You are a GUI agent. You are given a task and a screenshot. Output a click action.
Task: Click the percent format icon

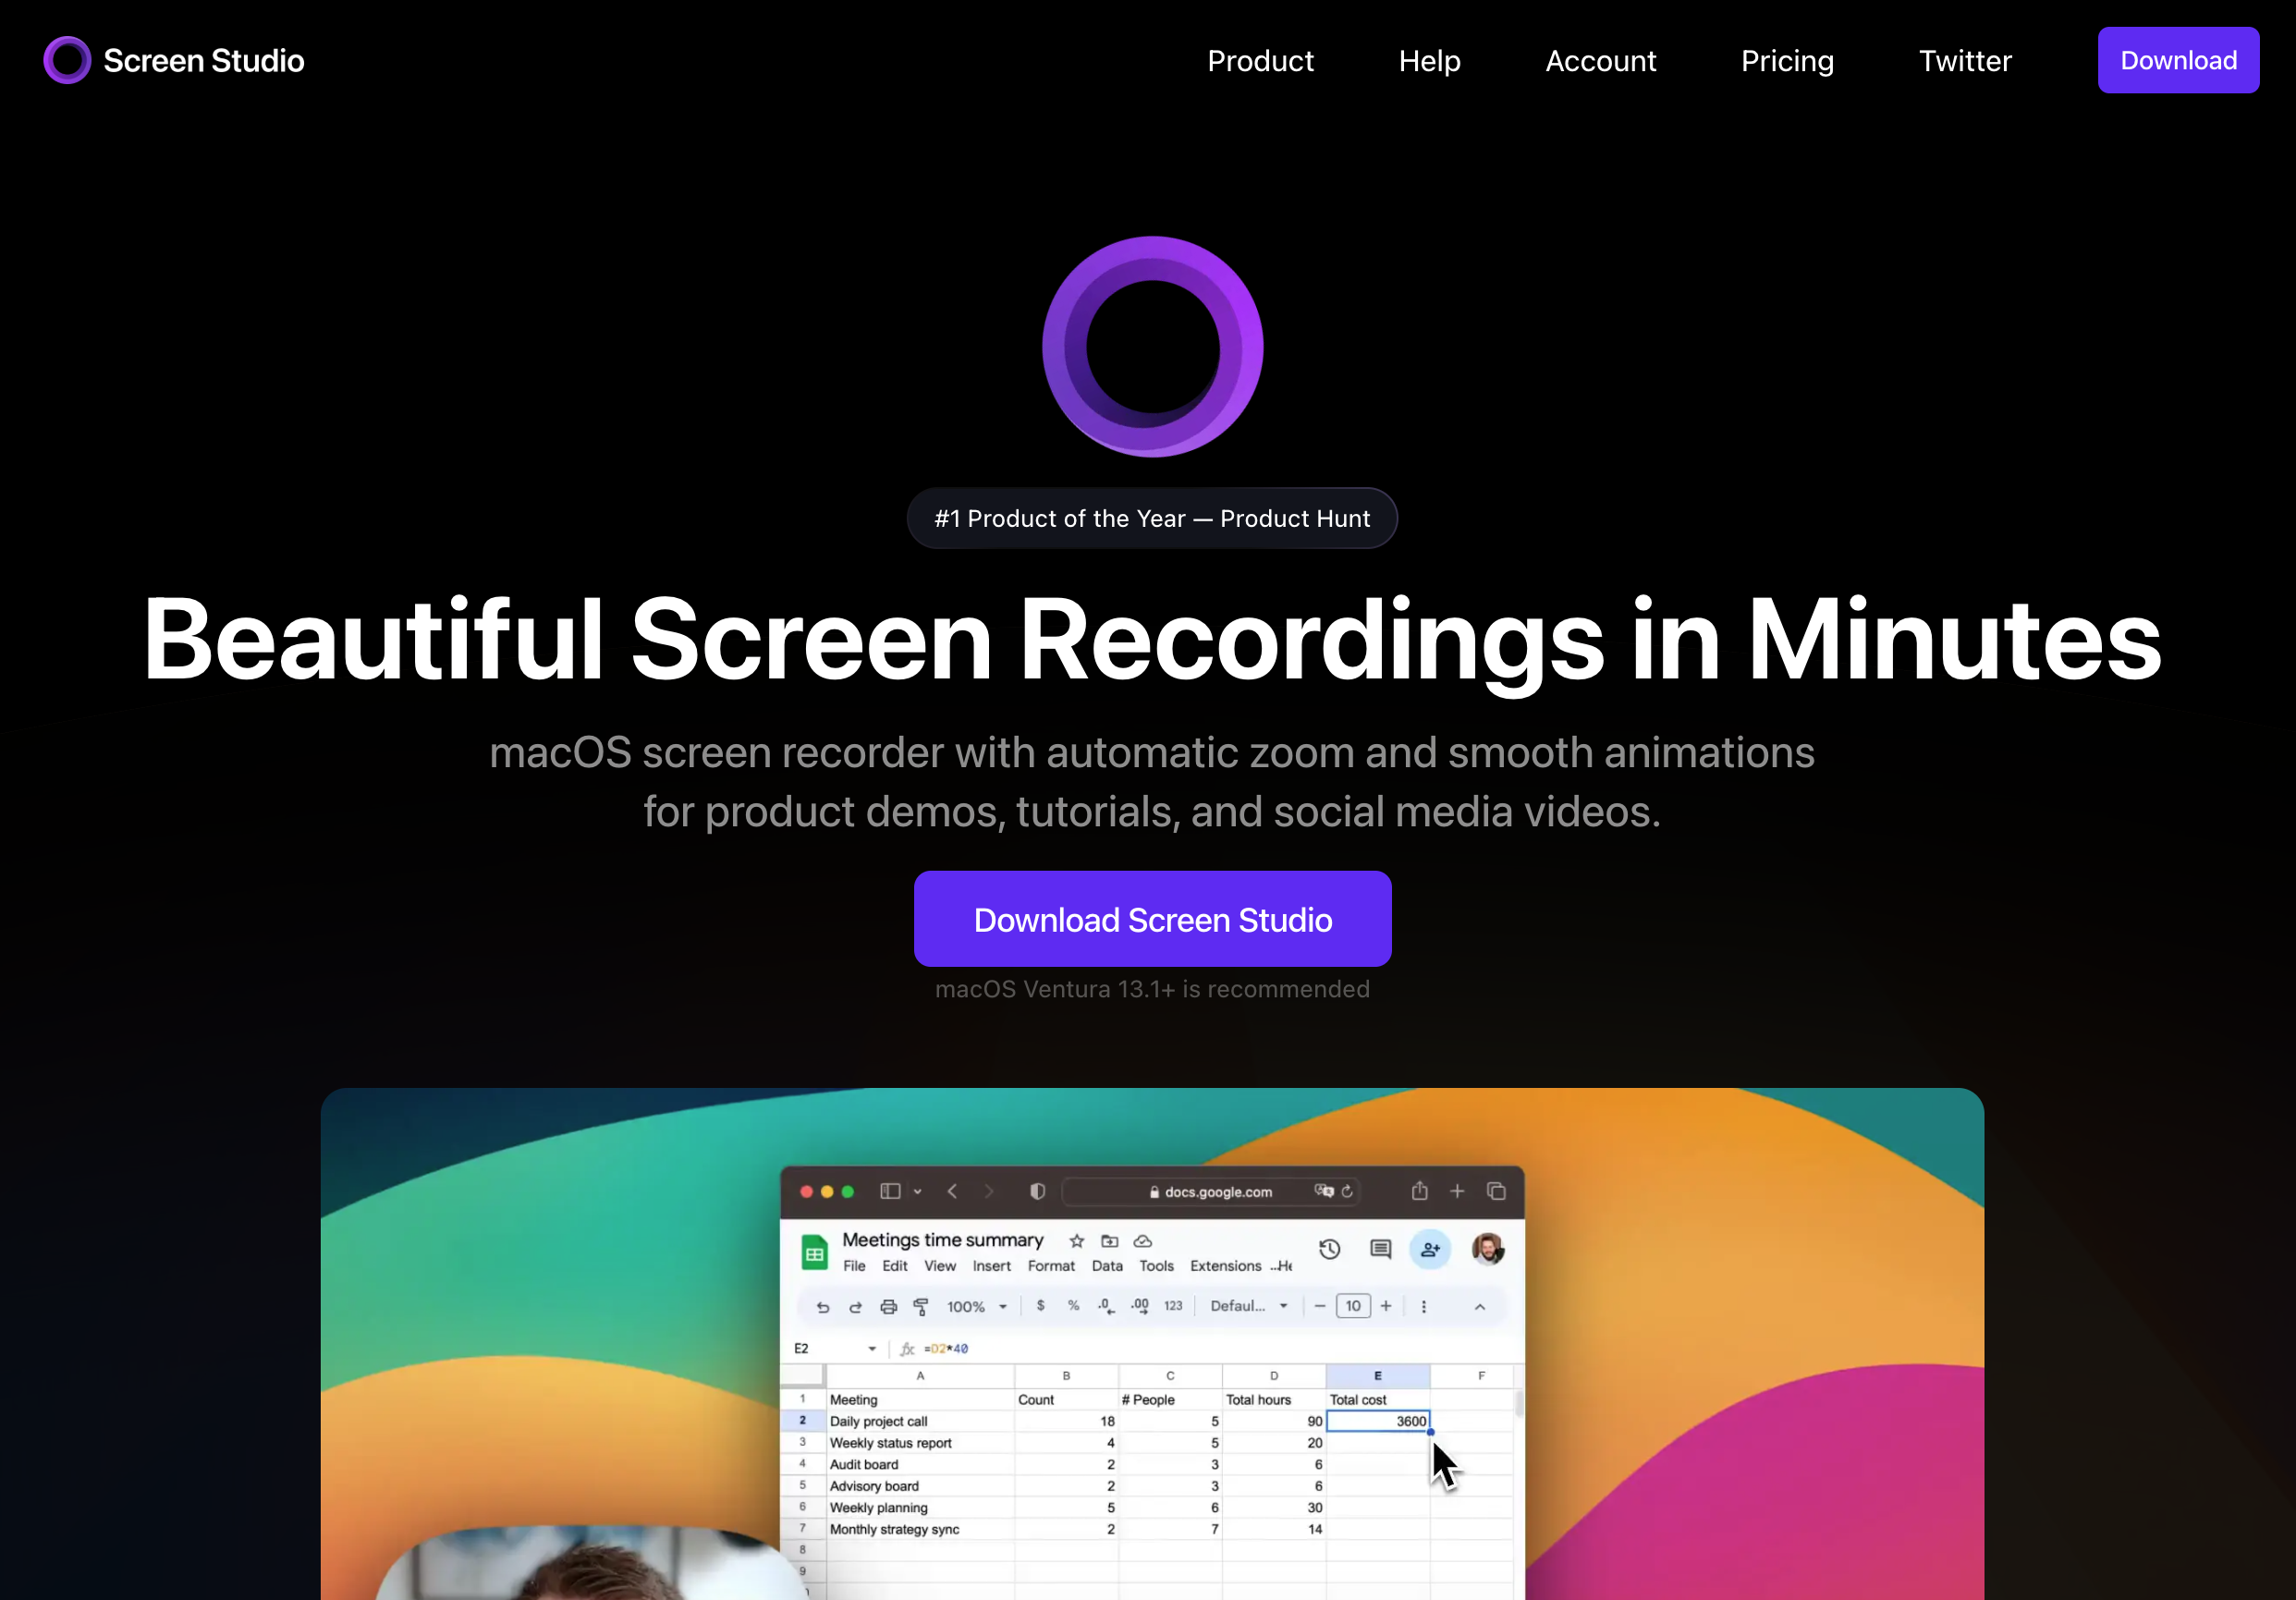click(1073, 1306)
